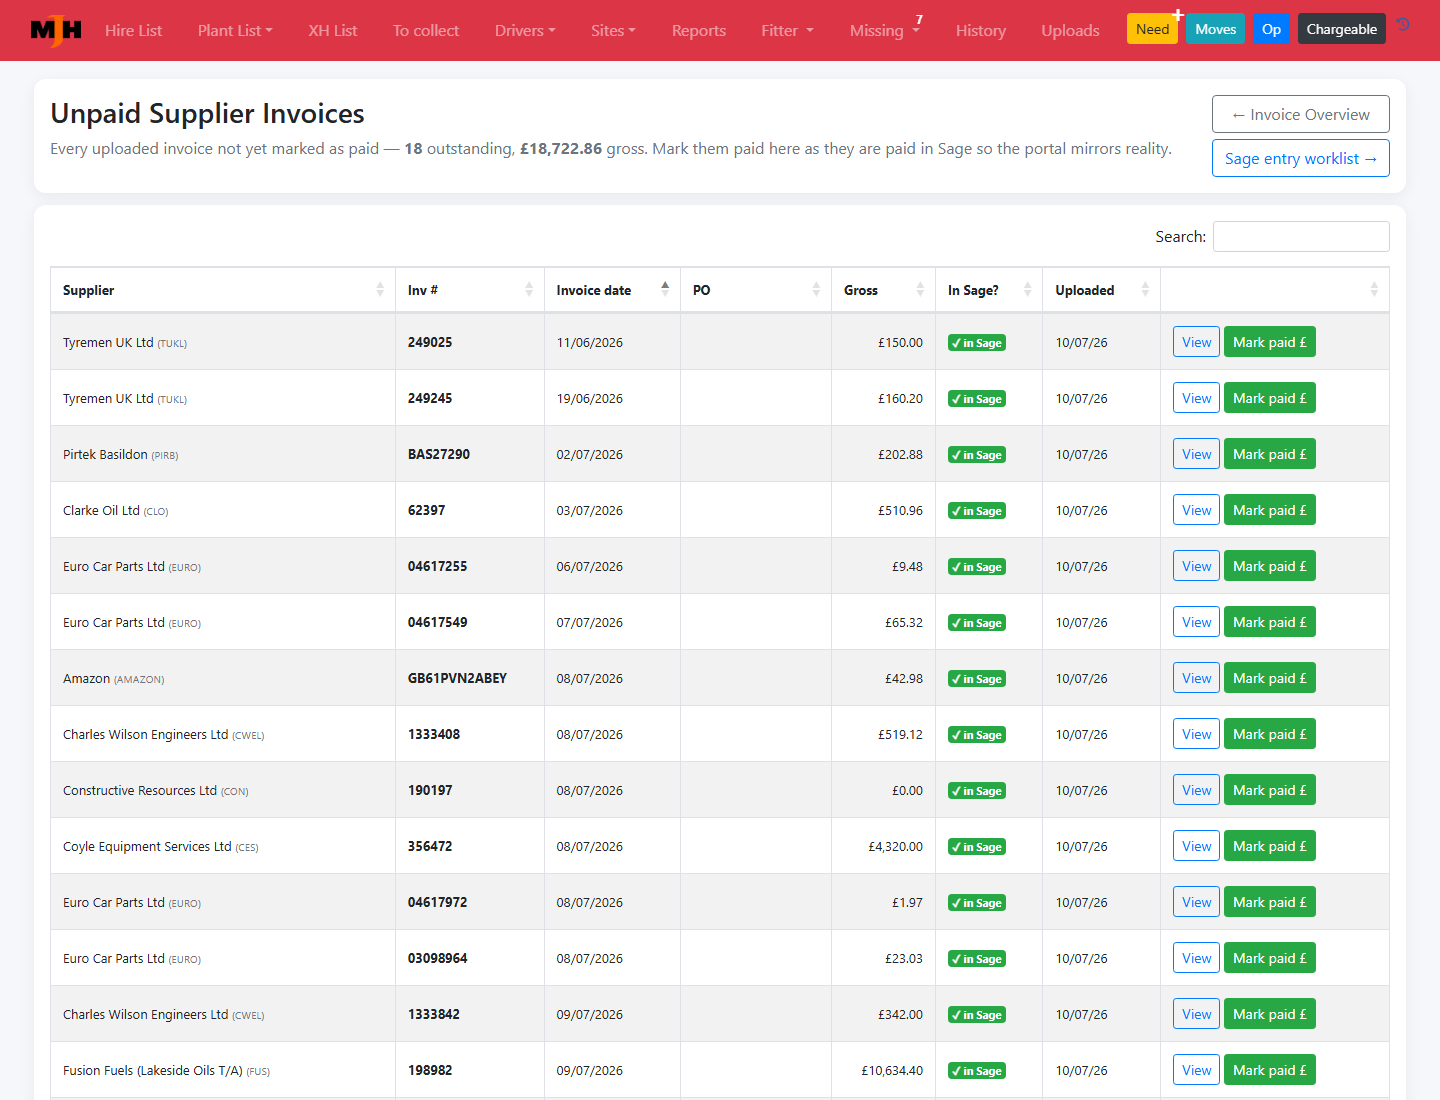Click the history clock icon in navbar
The width and height of the screenshot is (1440, 1100).
point(1404,25)
